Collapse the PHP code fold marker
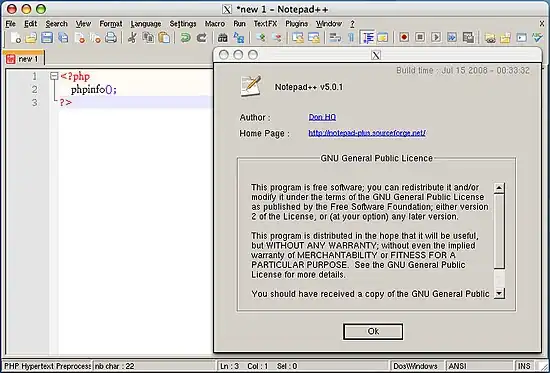The image size is (550, 373). click(x=54, y=76)
